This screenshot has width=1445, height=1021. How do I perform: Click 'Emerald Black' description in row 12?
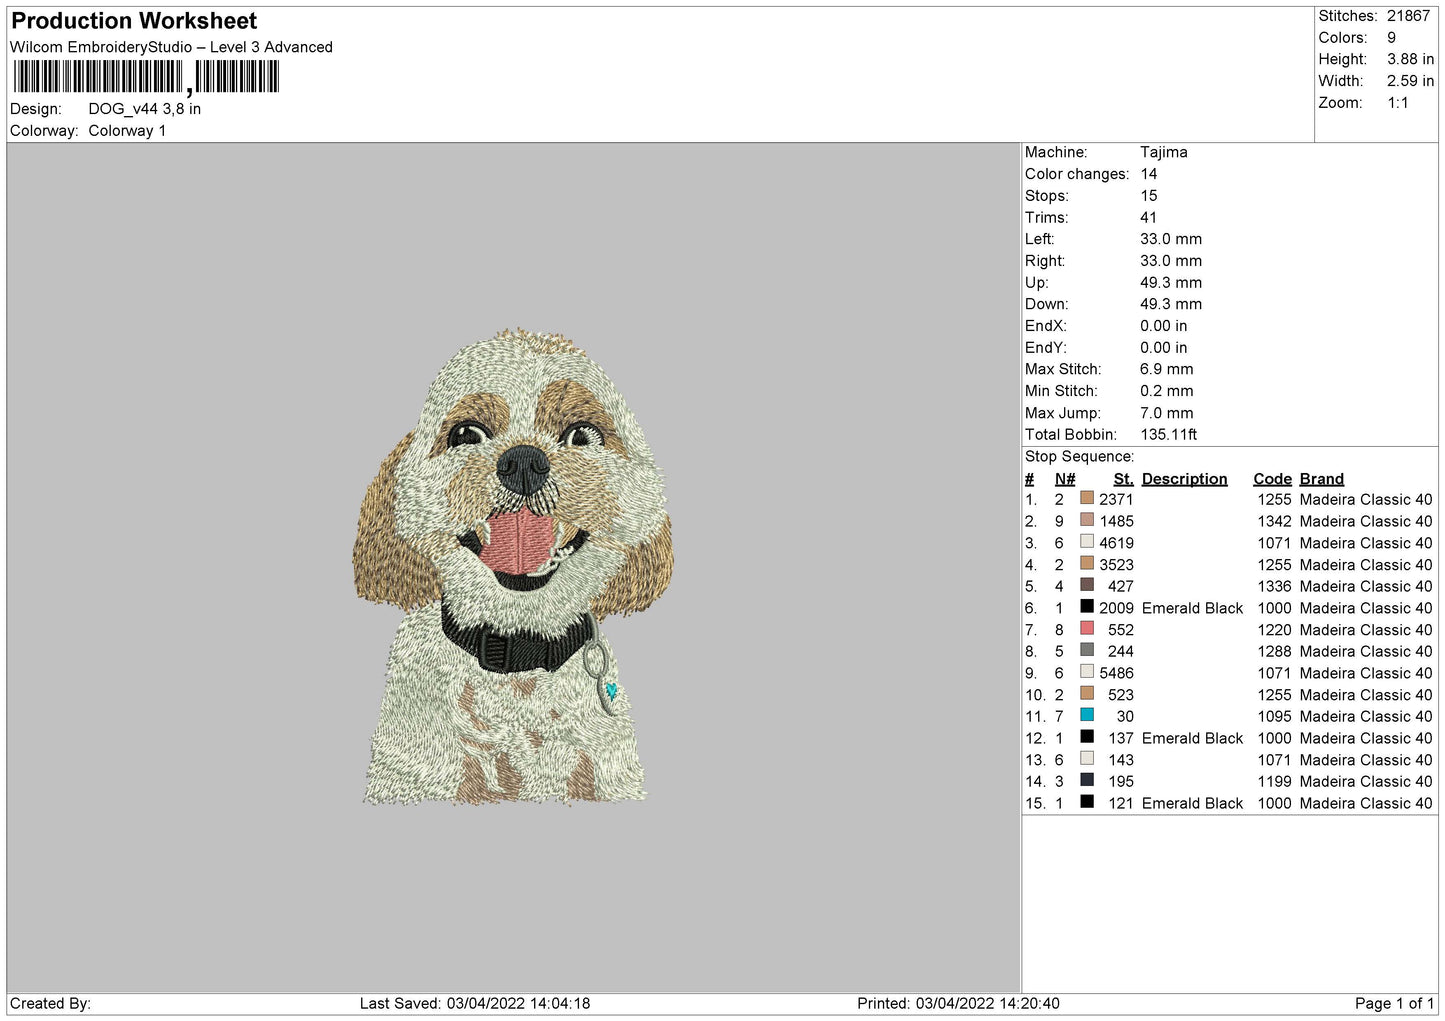coord(1192,738)
